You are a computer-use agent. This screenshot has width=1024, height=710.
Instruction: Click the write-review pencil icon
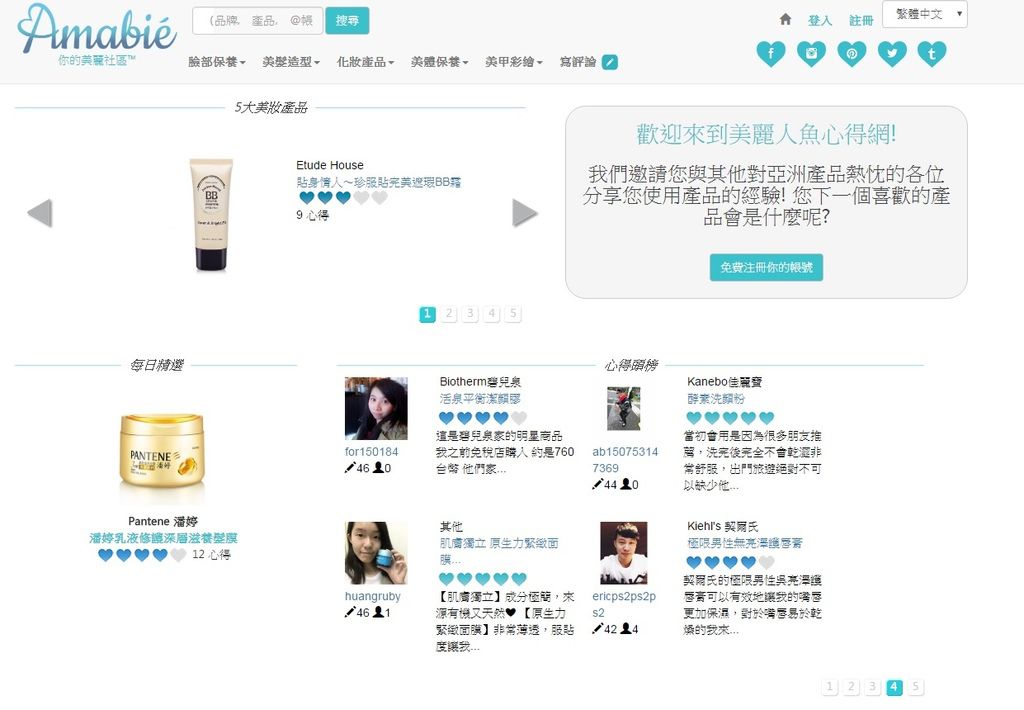[609, 62]
